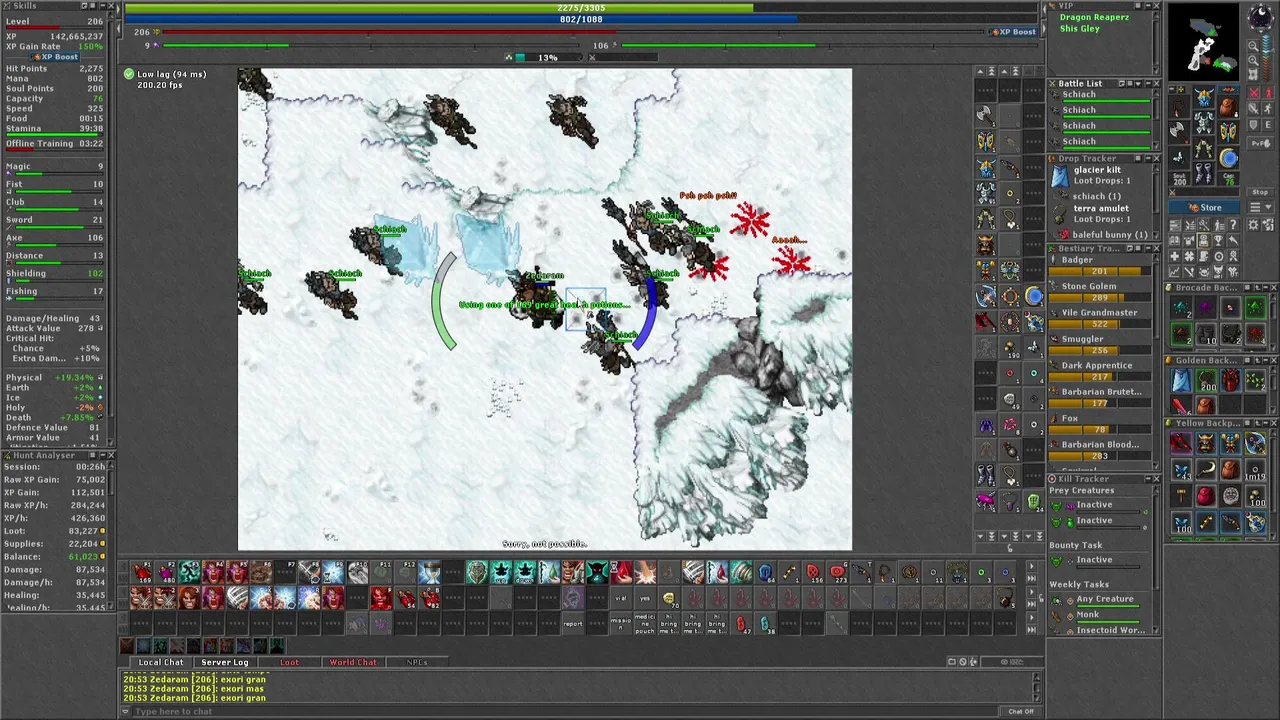Image resolution: width=1280 pixels, height=720 pixels.
Task: Open the Loot chat tab
Action: (x=289, y=662)
